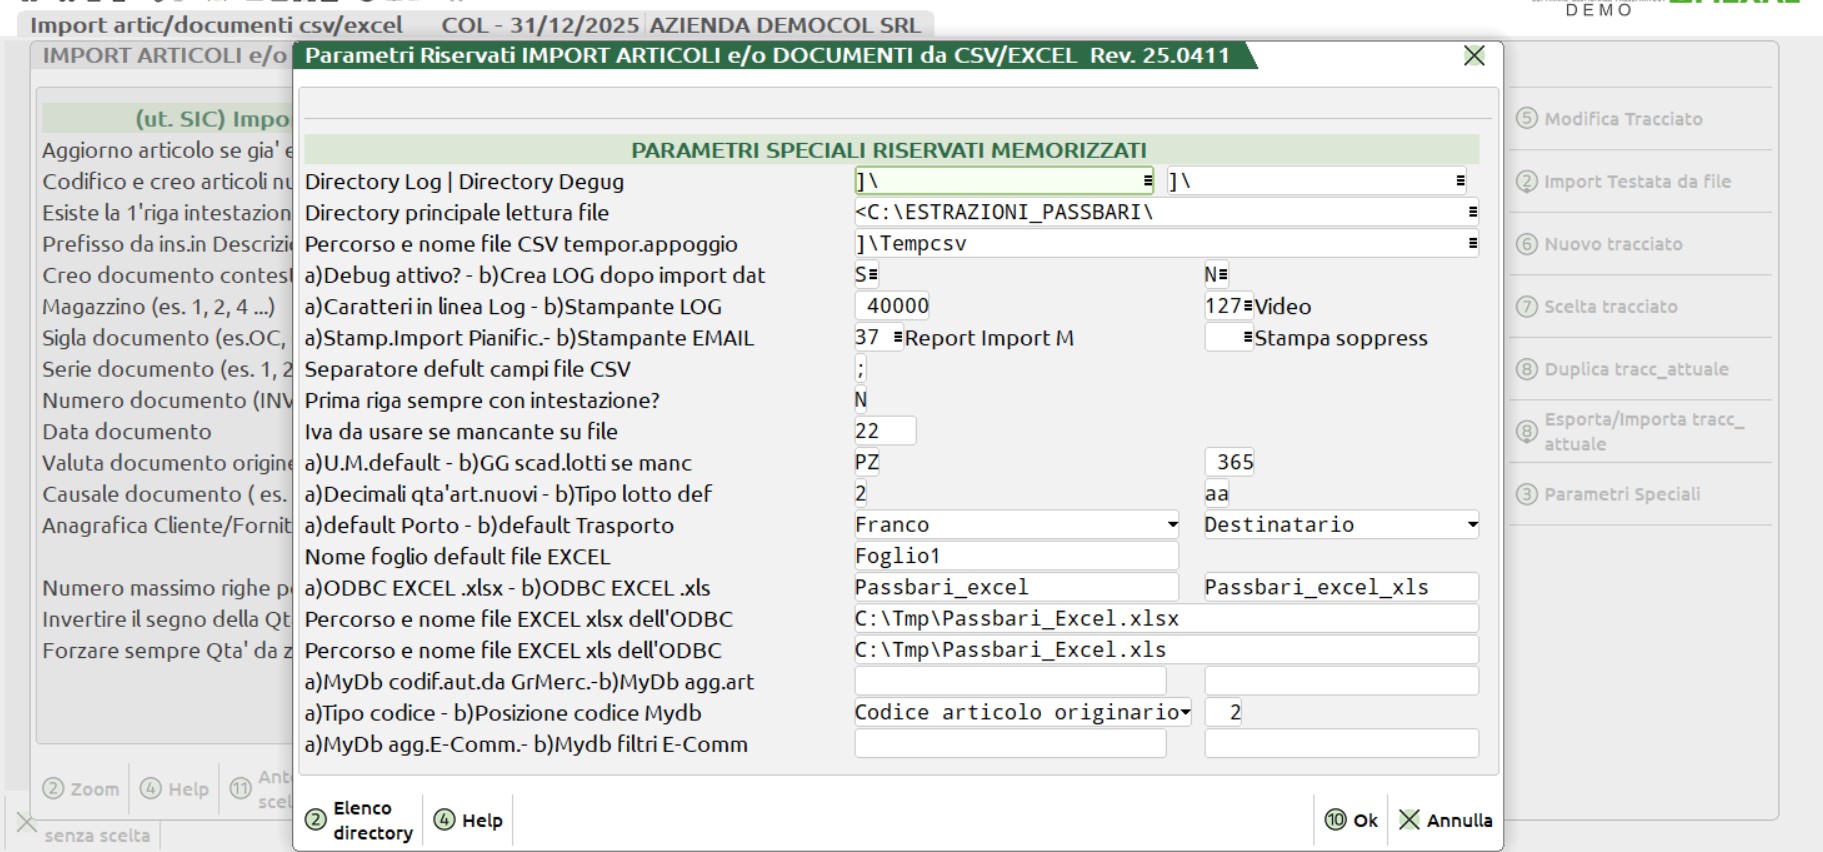Open lookup for temporary CSV file path
The width and height of the screenshot is (1823, 852).
point(1472,243)
